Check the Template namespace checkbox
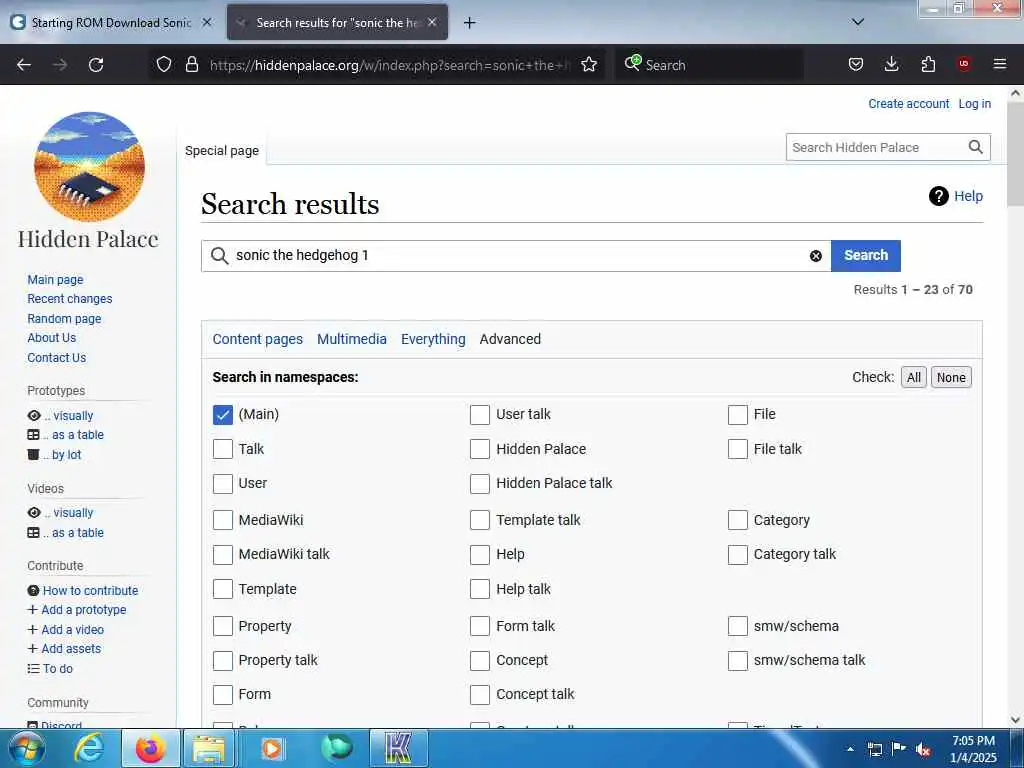The image size is (1024, 768). 223,589
